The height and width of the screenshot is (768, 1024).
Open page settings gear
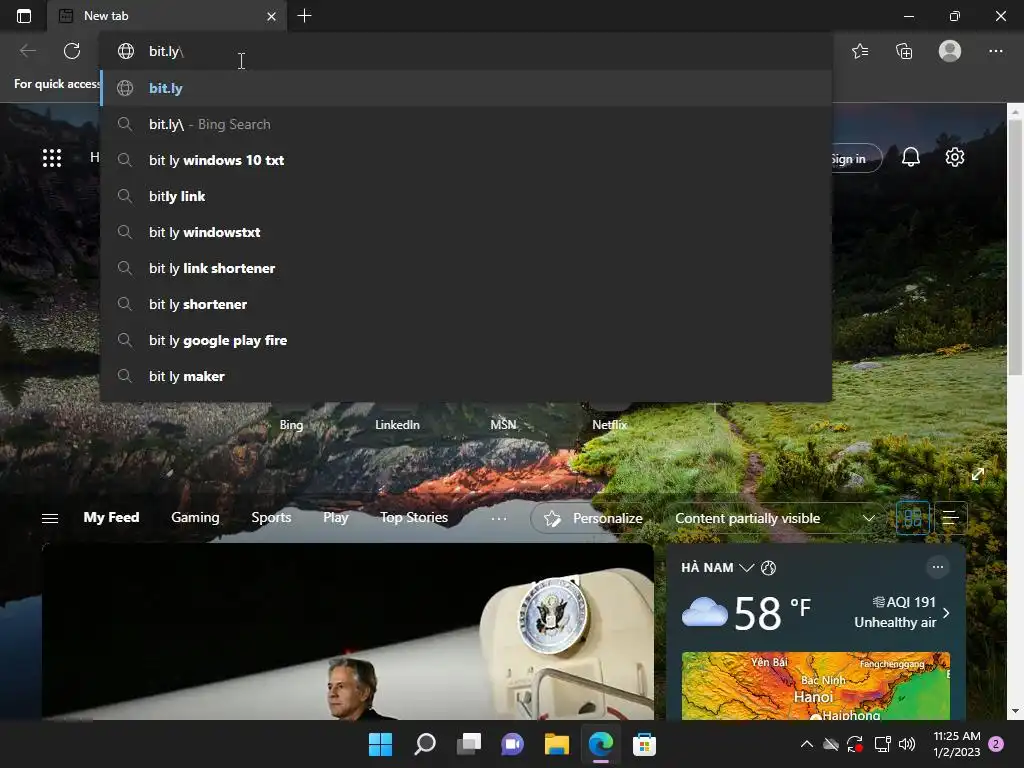[x=955, y=157]
